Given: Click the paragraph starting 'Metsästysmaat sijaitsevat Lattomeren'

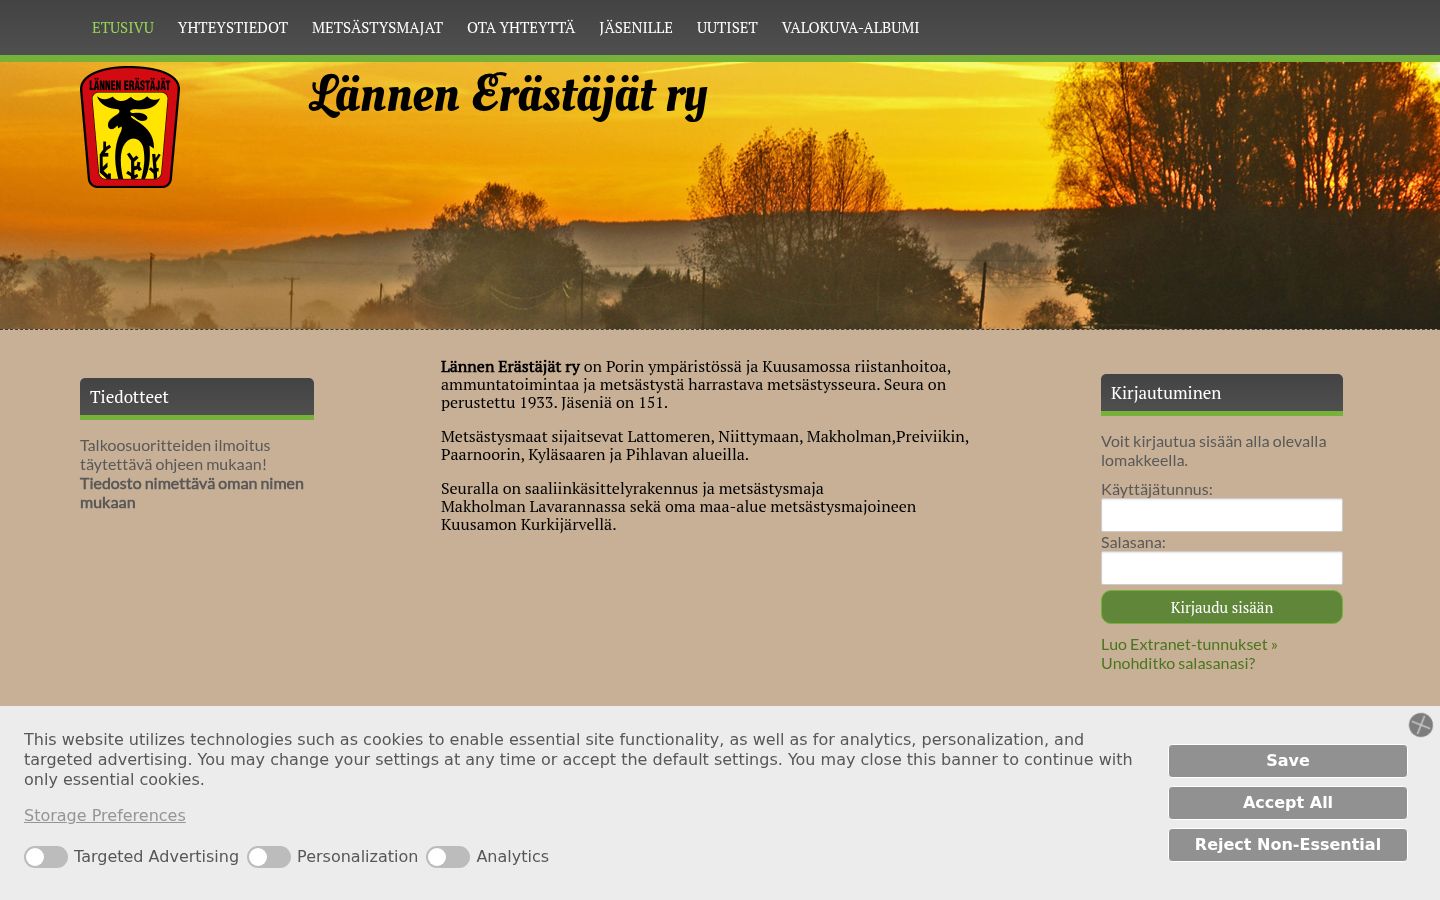Looking at the screenshot, I should click(x=705, y=446).
